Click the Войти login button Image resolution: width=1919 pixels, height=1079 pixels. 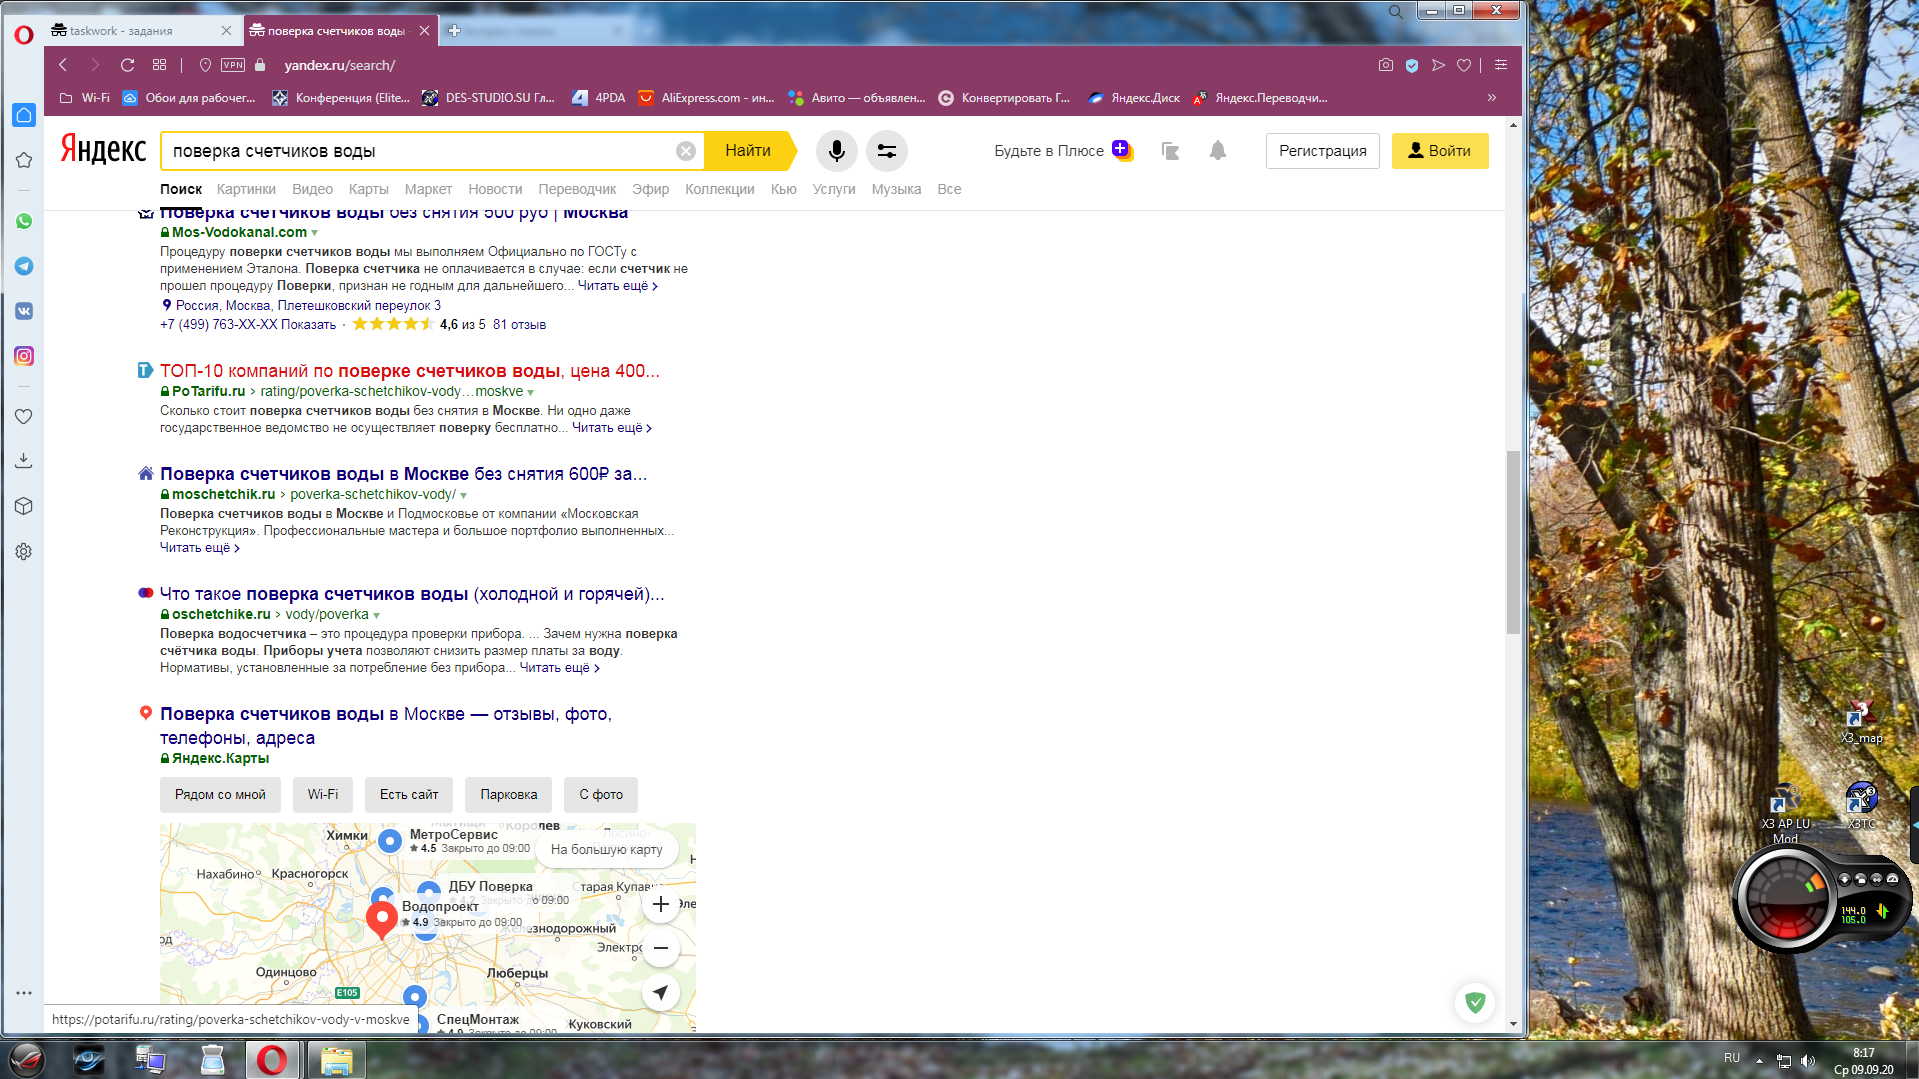point(1440,151)
